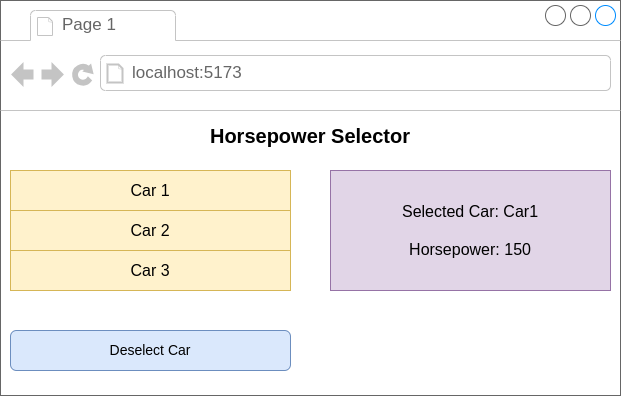
Task: Select Car 3 from the list
Action: [150, 270]
